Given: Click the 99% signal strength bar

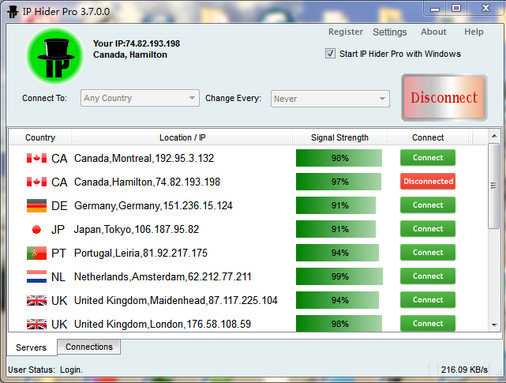Looking at the screenshot, I should point(339,276).
